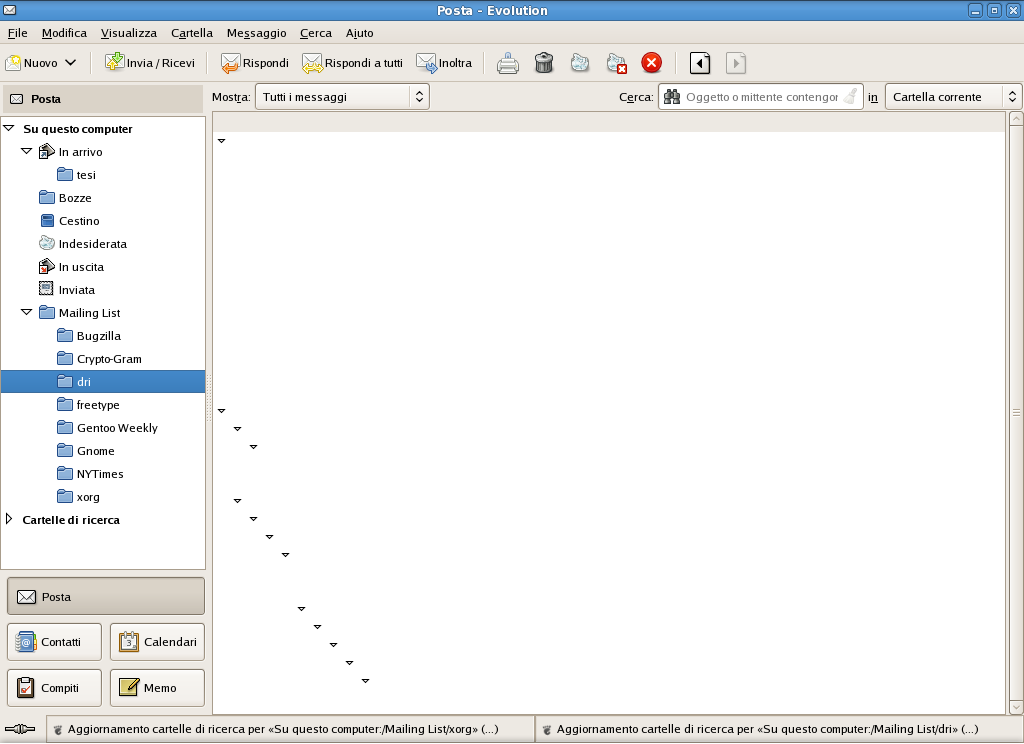Switch to Calendari view

pos(157,642)
